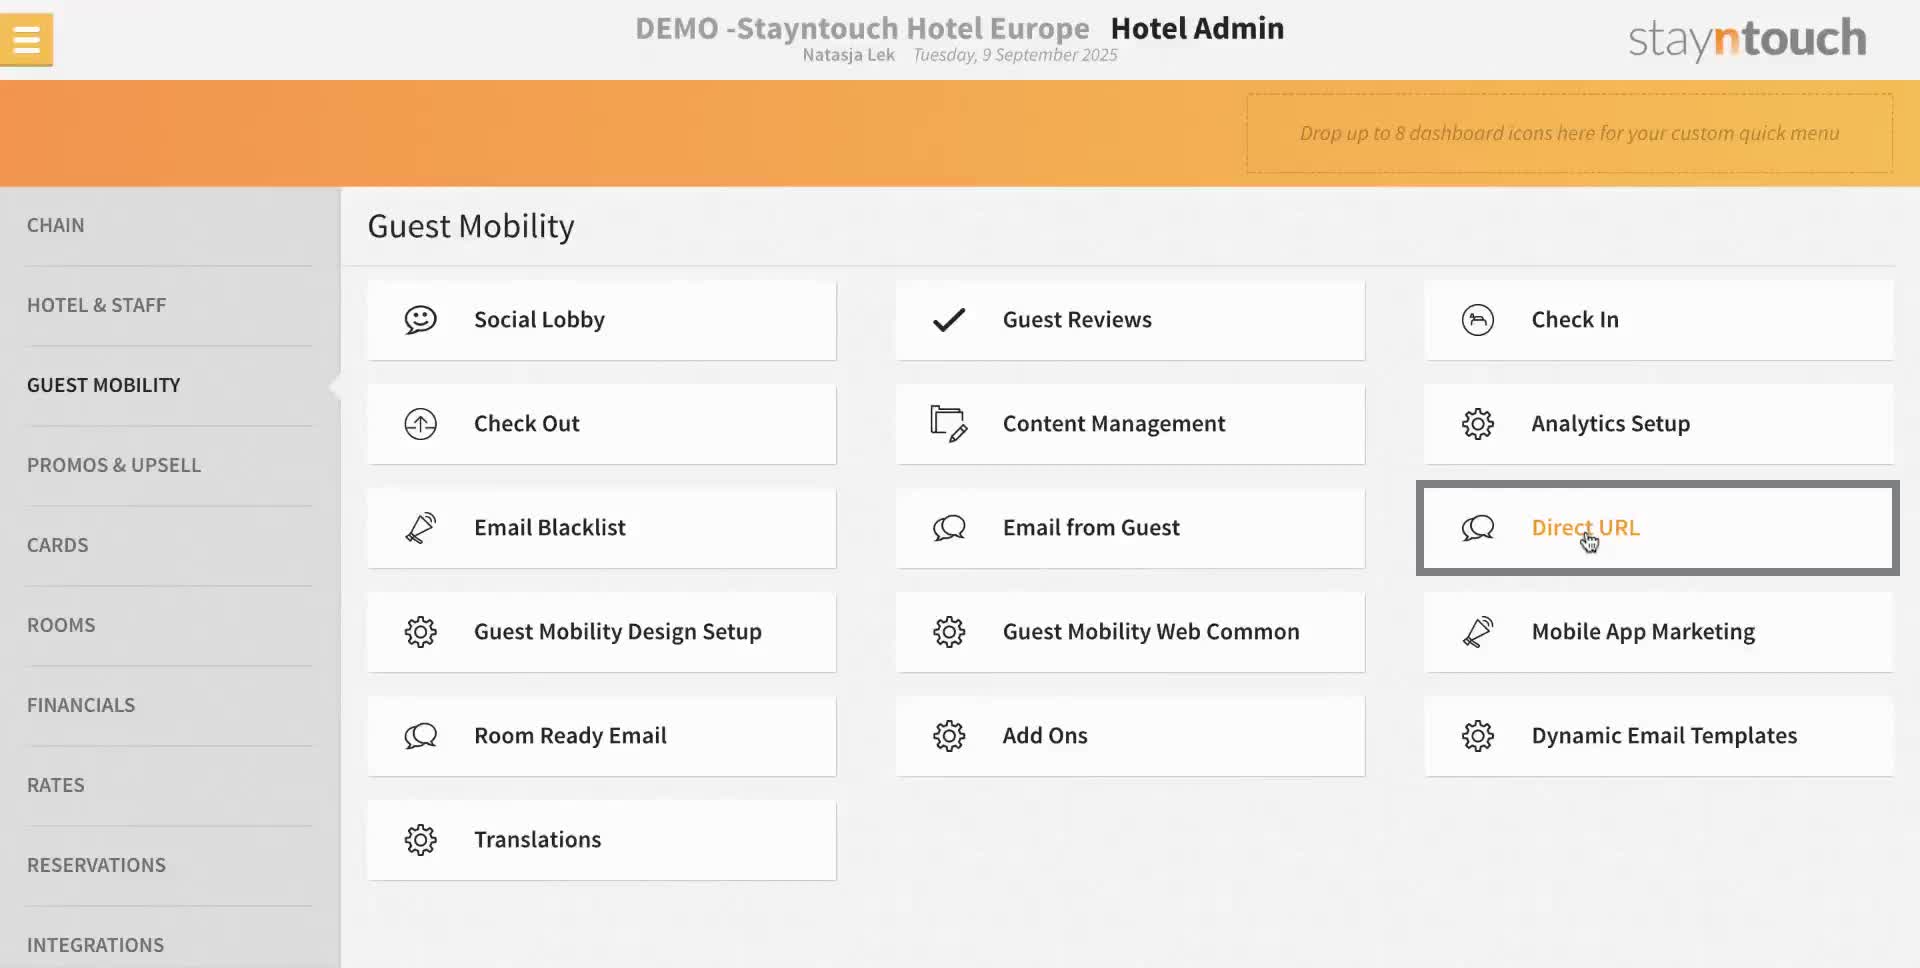Click the Translations gear icon
This screenshot has height=968, width=1920.
[x=420, y=840]
